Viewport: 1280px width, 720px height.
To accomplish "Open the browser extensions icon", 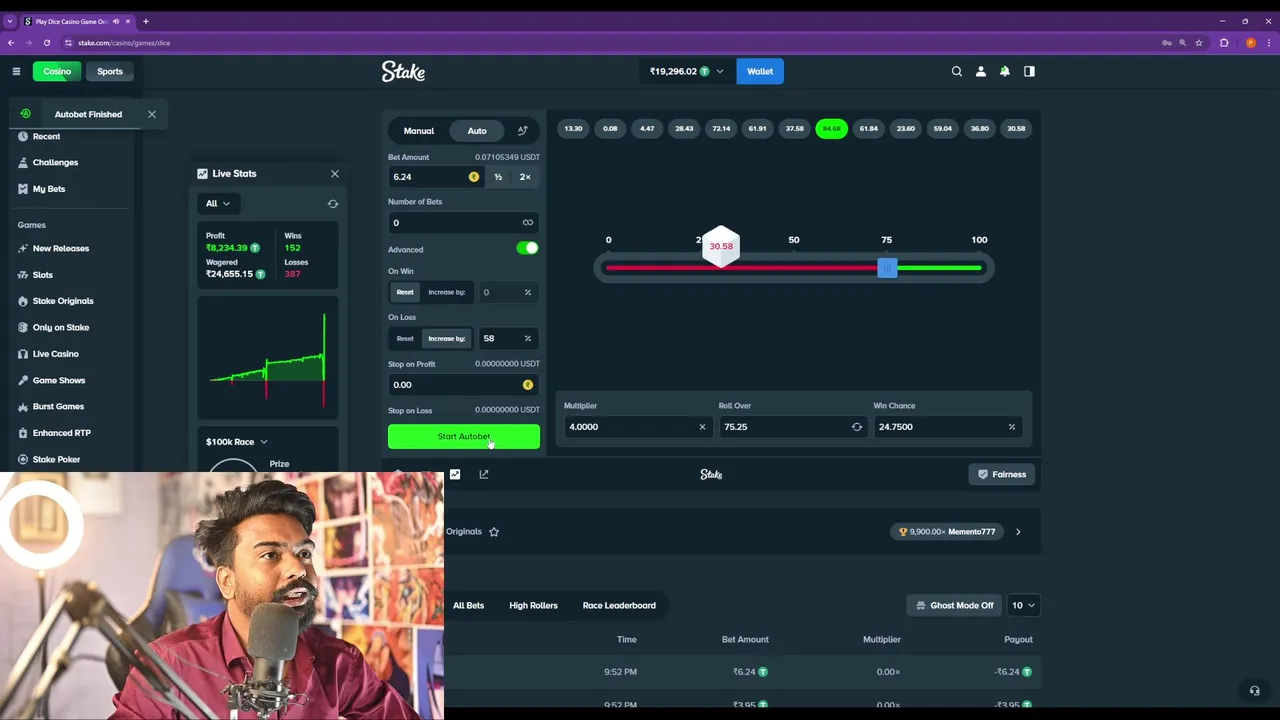I will (1224, 43).
